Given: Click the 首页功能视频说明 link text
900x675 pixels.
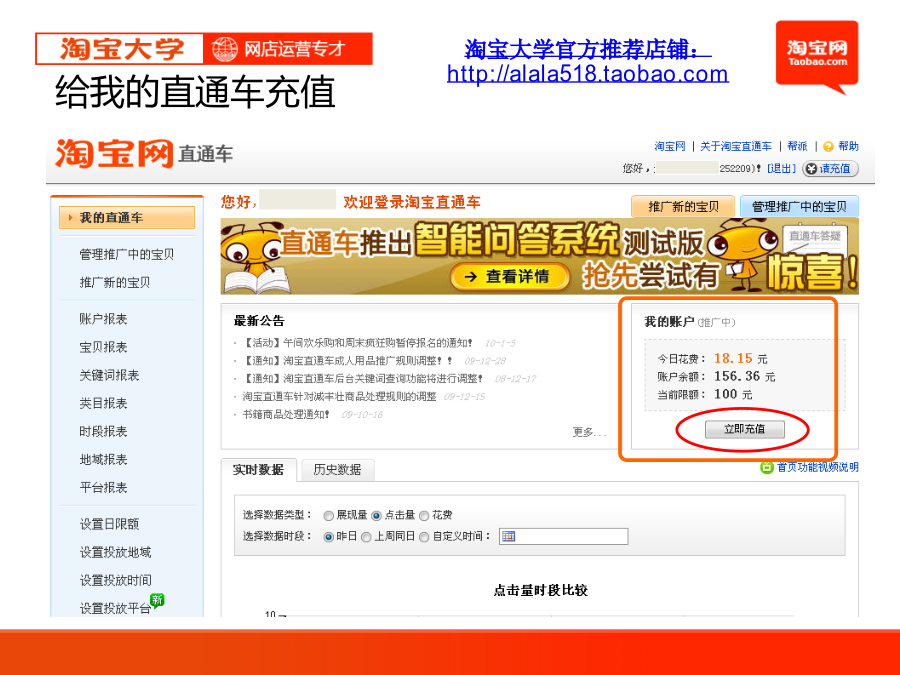Looking at the screenshot, I should point(818,467).
